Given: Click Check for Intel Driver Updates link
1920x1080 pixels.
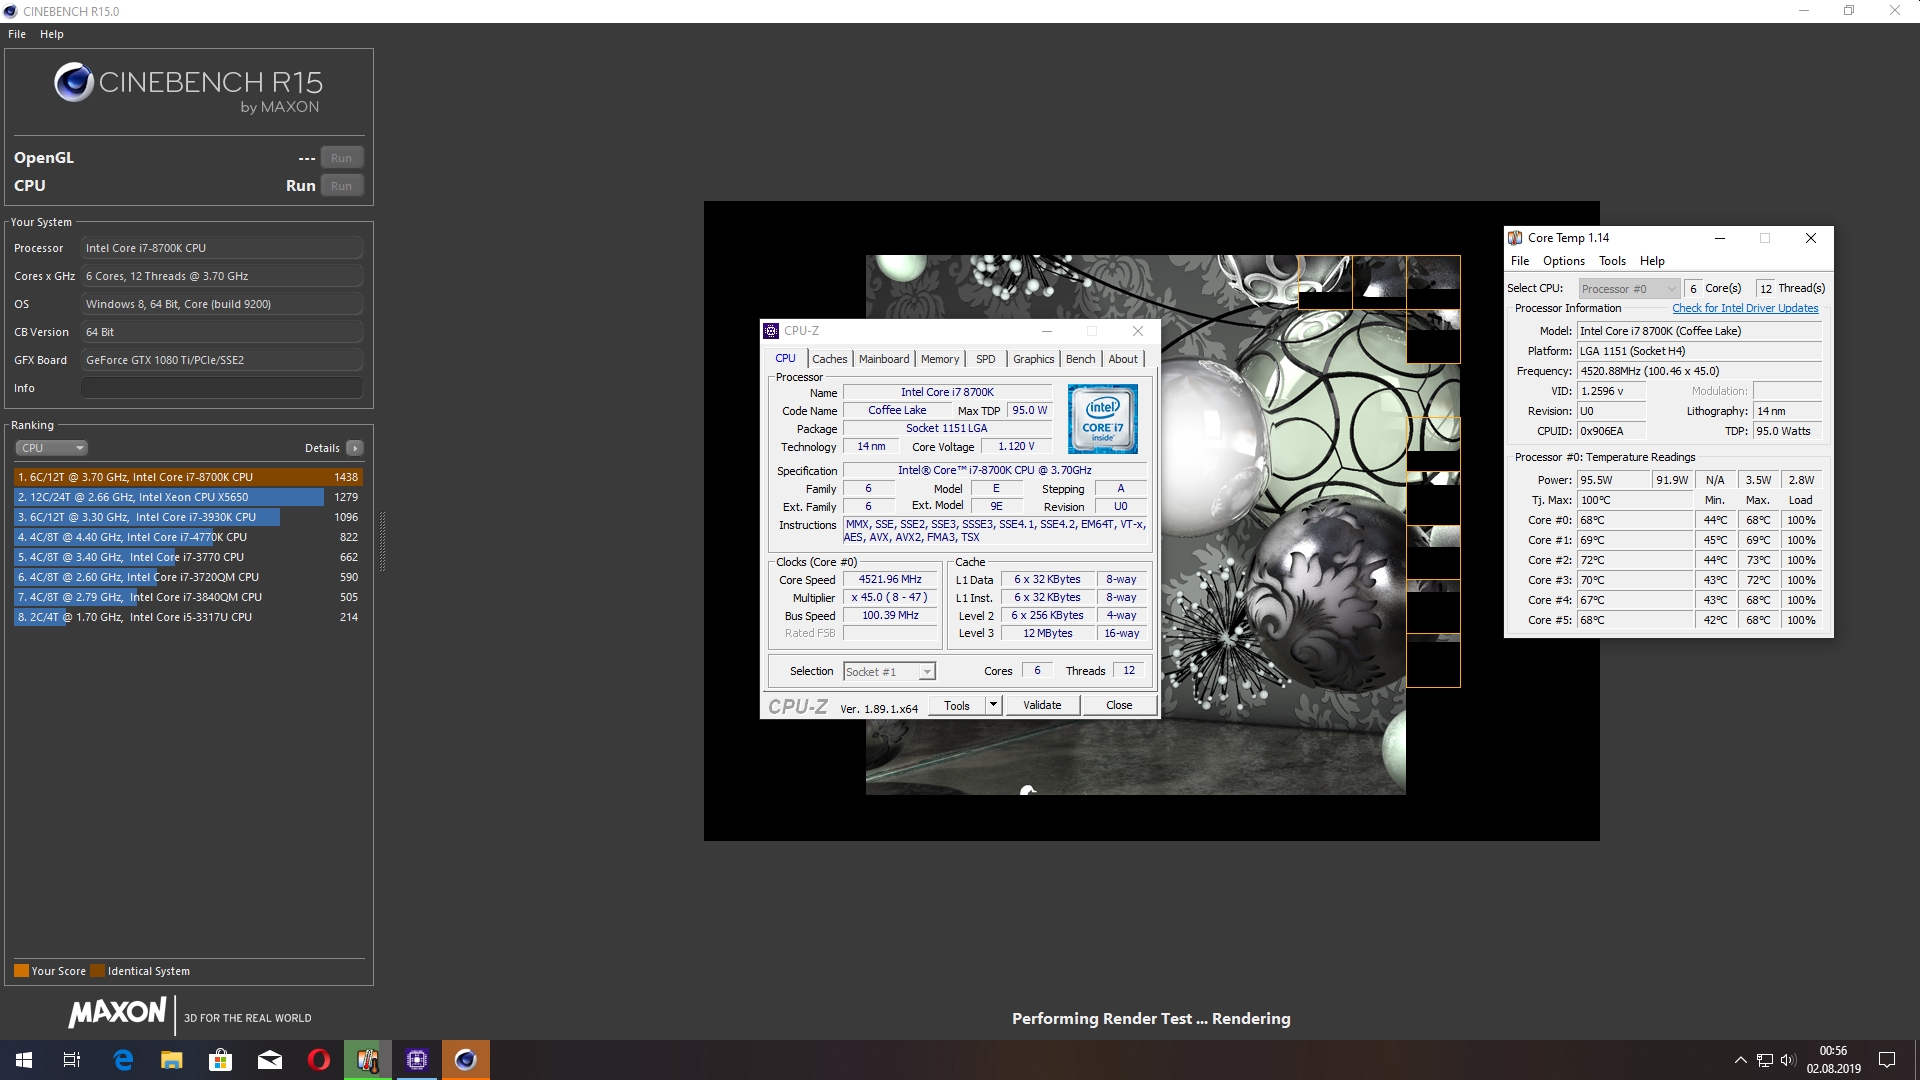Looking at the screenshot, I should tap(1745, 309).
